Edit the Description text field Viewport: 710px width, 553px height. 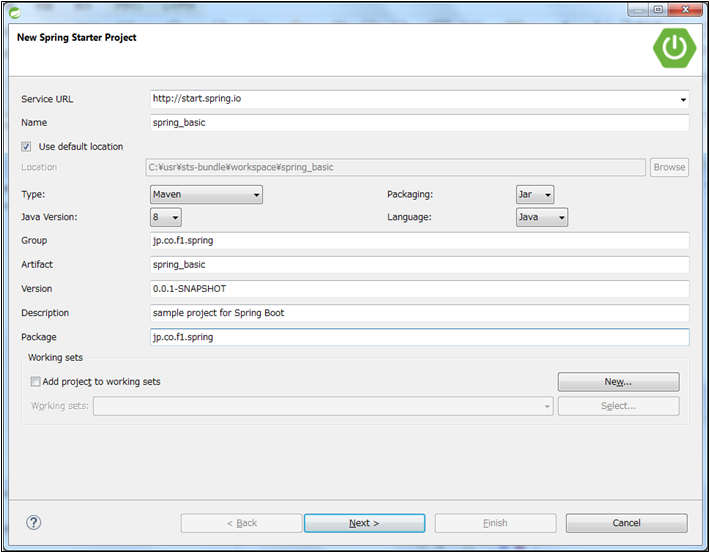[419, 313]
